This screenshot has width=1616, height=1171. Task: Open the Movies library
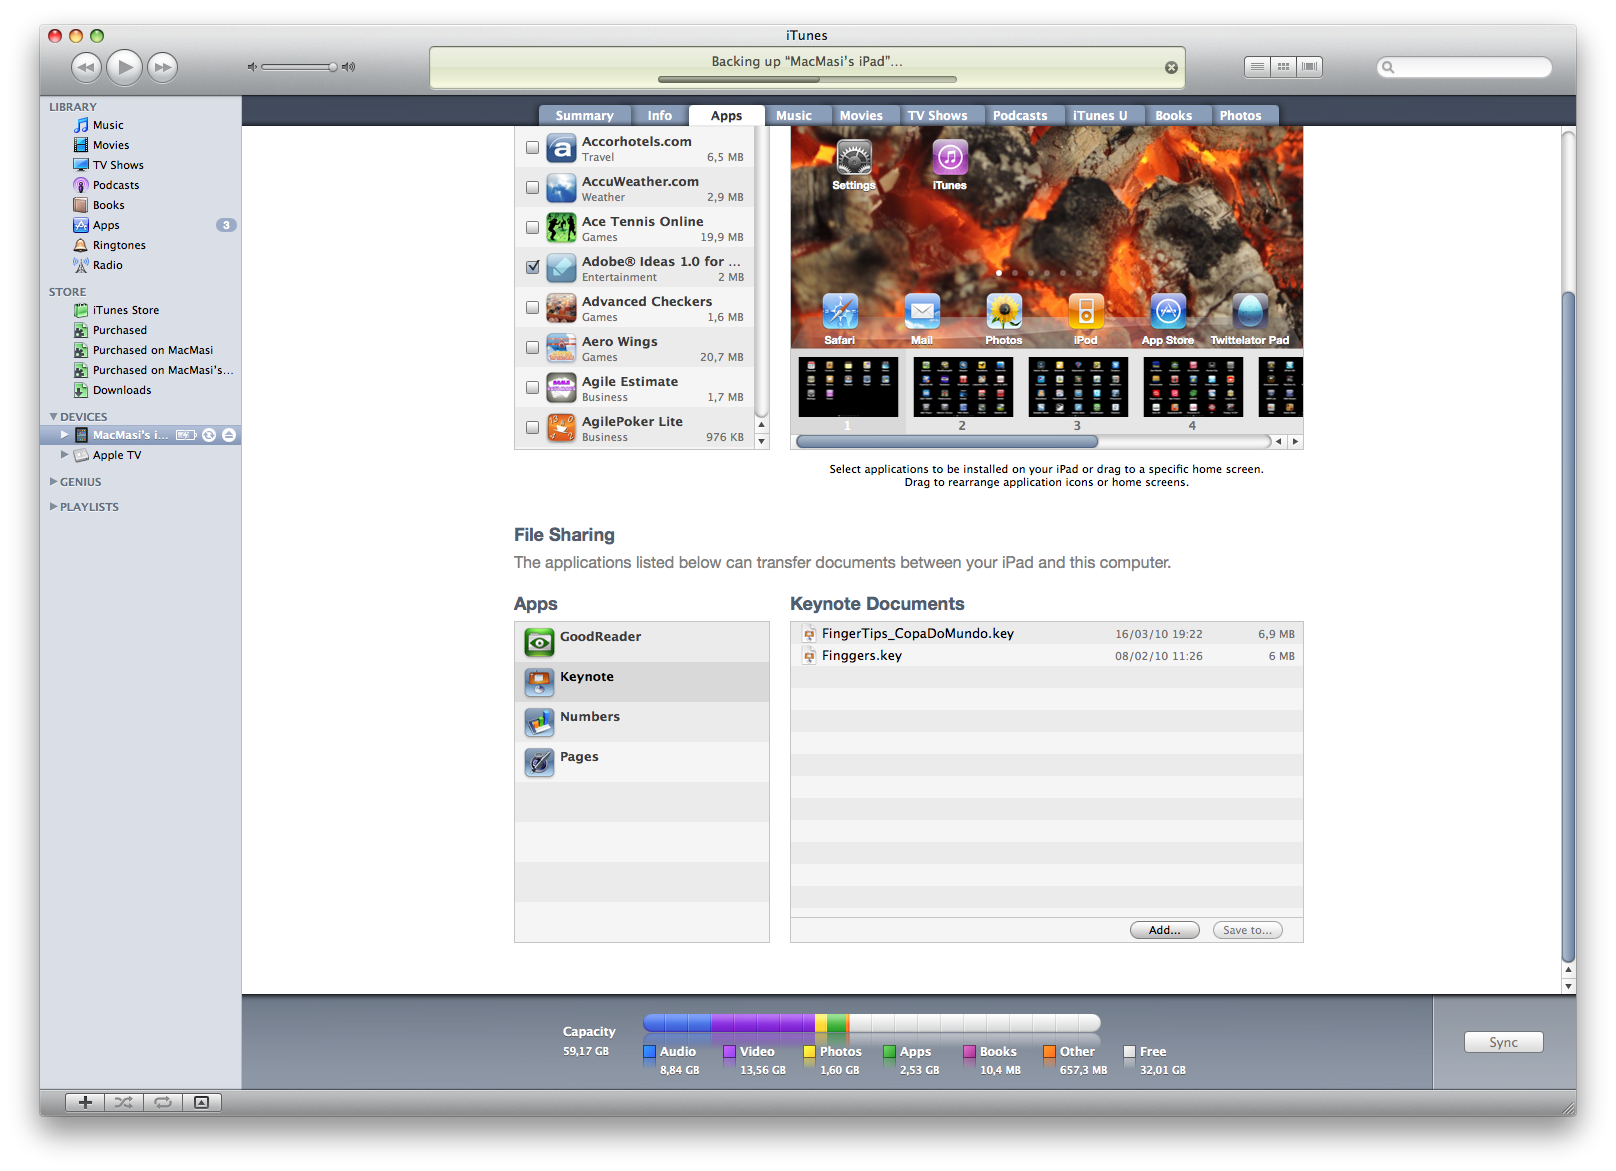coord(110,145)
